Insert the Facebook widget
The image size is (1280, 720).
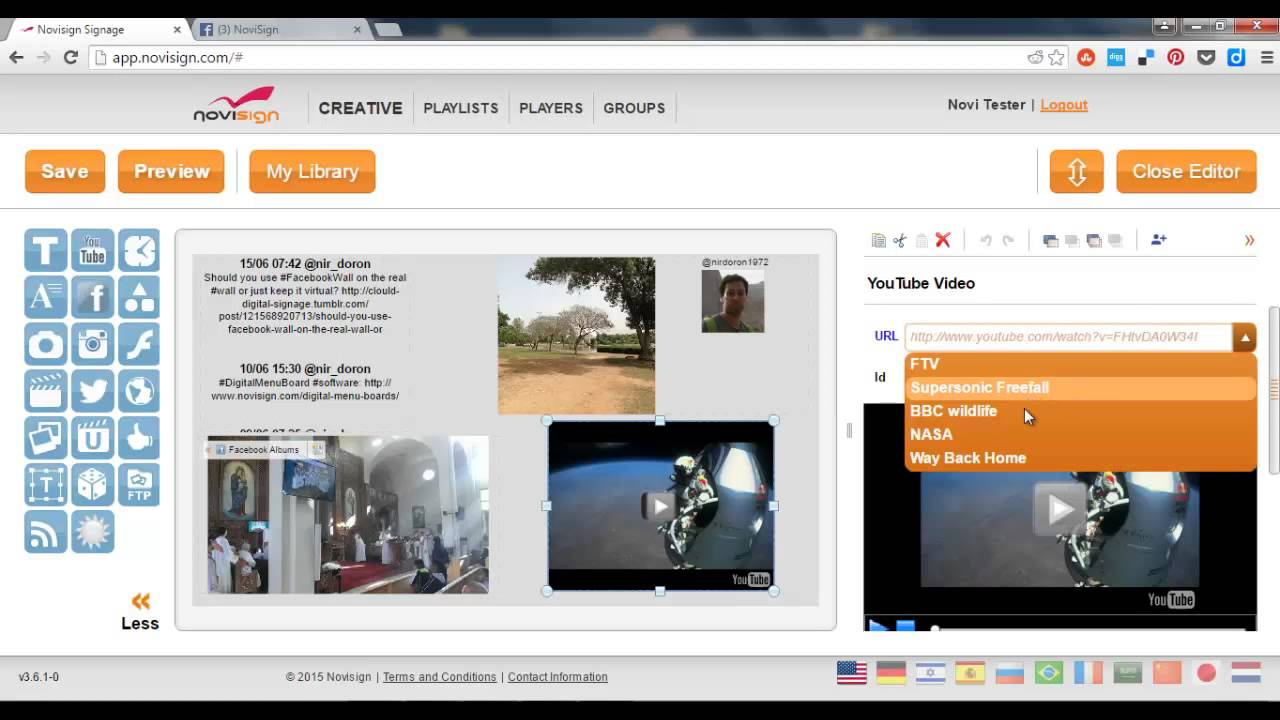tap(92, 297)
